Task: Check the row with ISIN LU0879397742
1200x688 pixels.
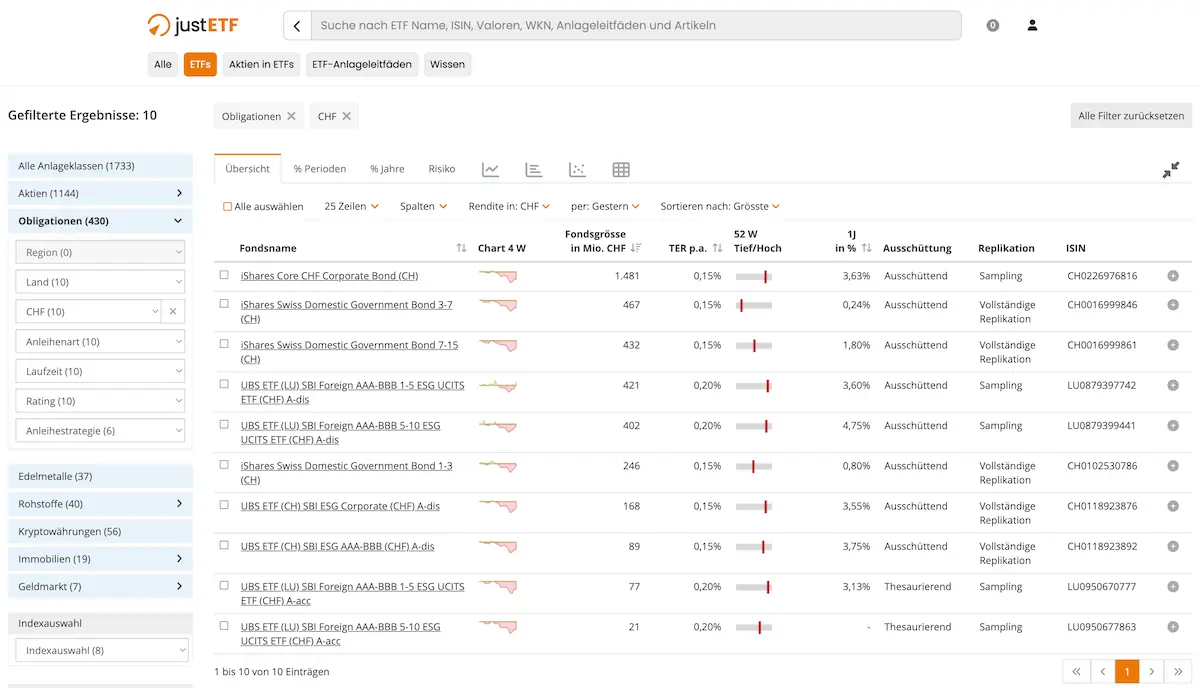Action: pos(224,384)
